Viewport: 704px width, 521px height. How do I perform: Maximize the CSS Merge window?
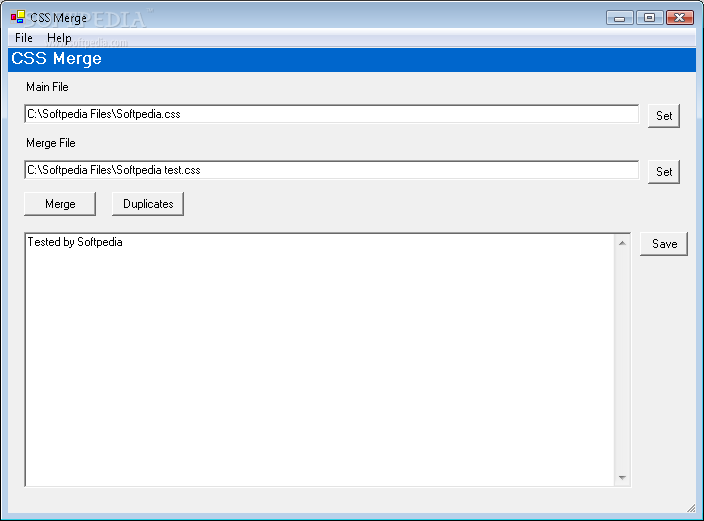click(649, 18)
